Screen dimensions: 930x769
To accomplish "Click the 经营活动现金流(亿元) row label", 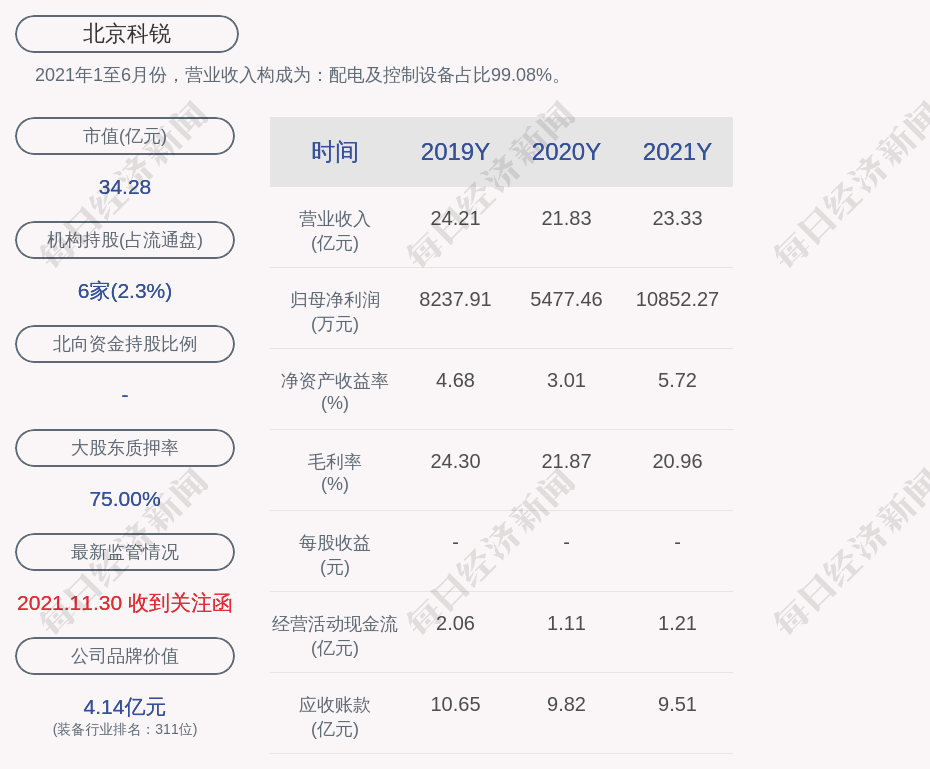I will pyautogui.click(x=335, y=635).
